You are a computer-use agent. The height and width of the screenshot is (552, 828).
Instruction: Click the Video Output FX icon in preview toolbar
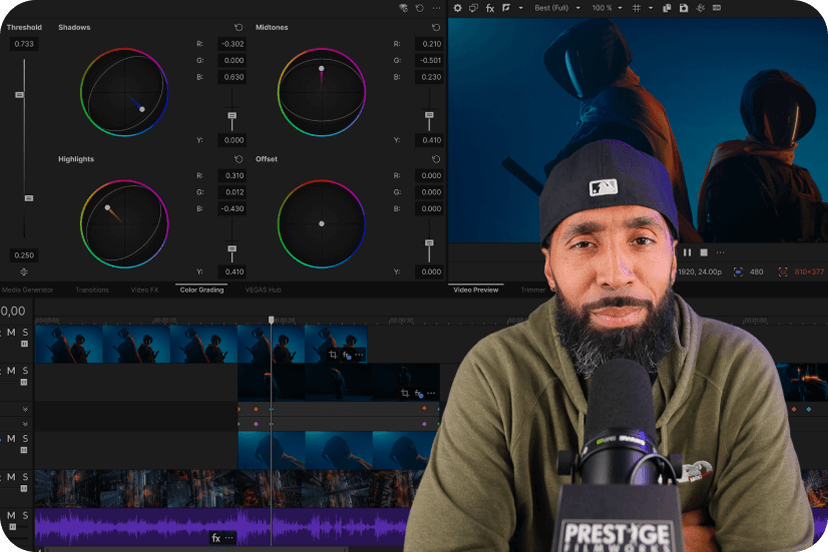click(x=490, y=8)
